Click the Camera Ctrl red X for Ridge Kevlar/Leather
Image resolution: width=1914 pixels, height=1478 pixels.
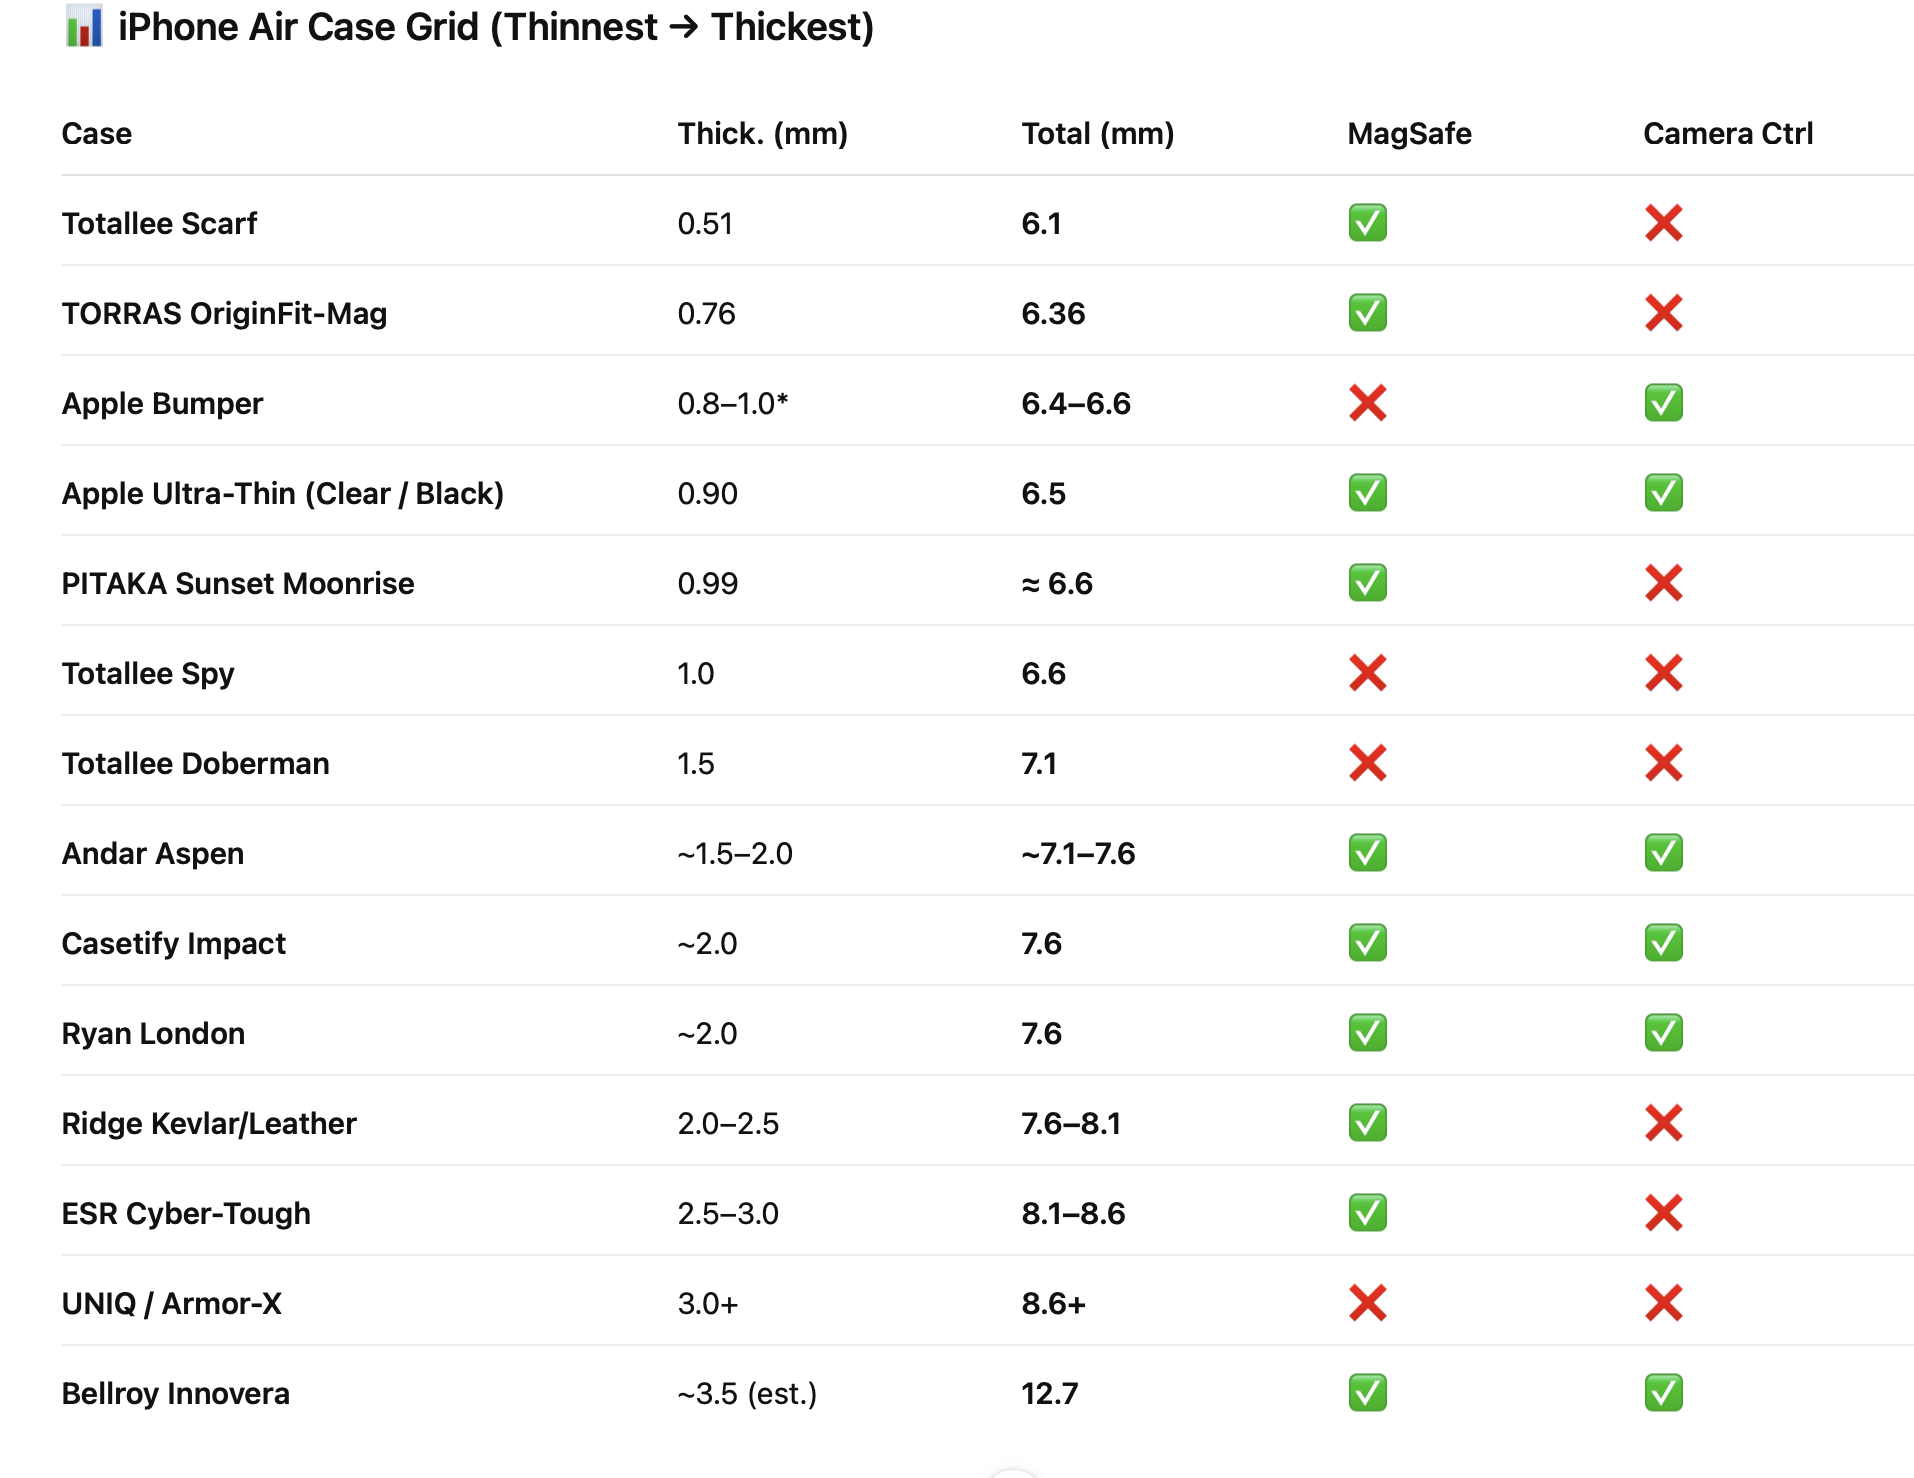[x=1663, y=1123]
